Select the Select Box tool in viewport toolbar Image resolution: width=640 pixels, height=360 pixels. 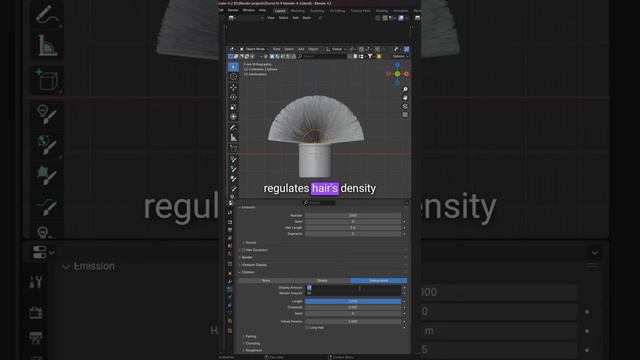click(x=233, y=67)
